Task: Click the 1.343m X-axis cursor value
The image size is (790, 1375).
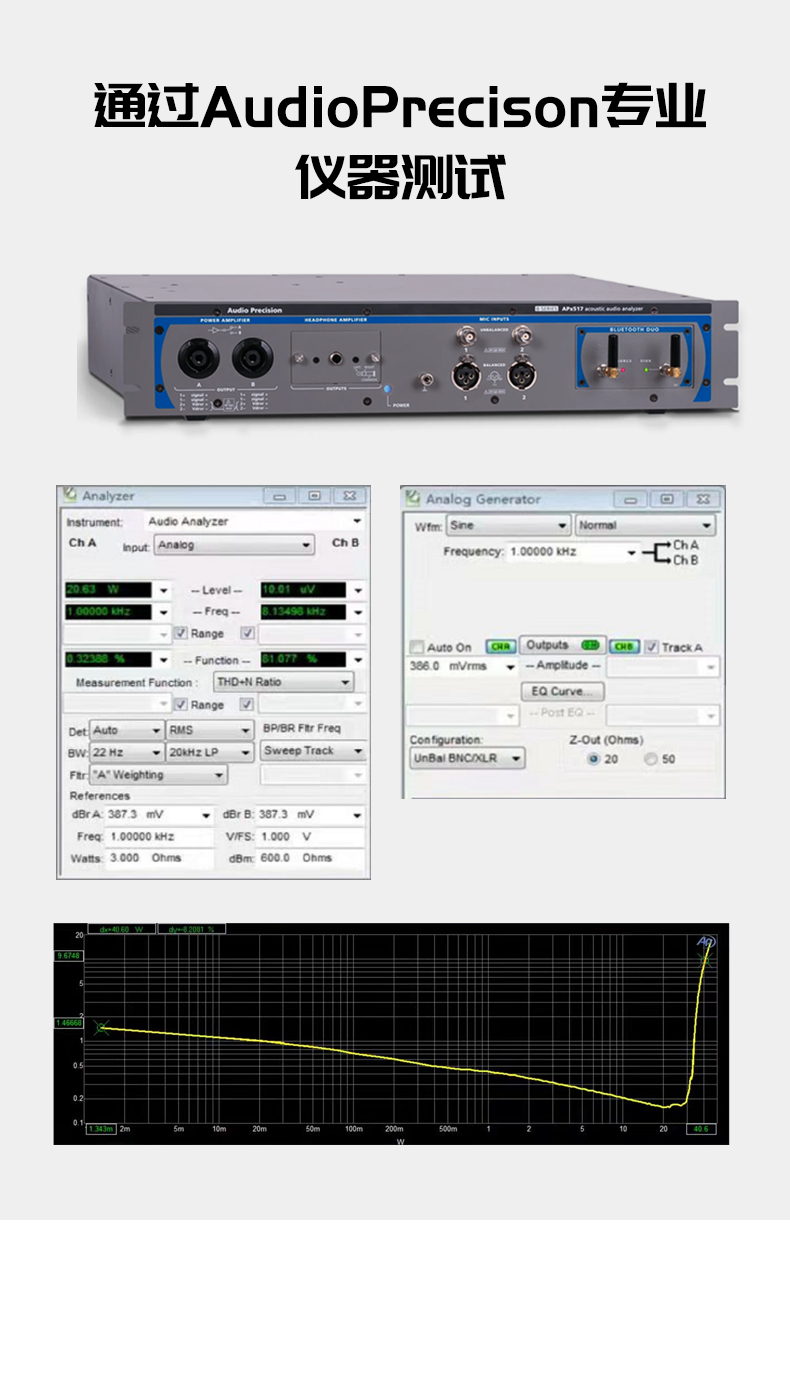Action: [101, 1129]
